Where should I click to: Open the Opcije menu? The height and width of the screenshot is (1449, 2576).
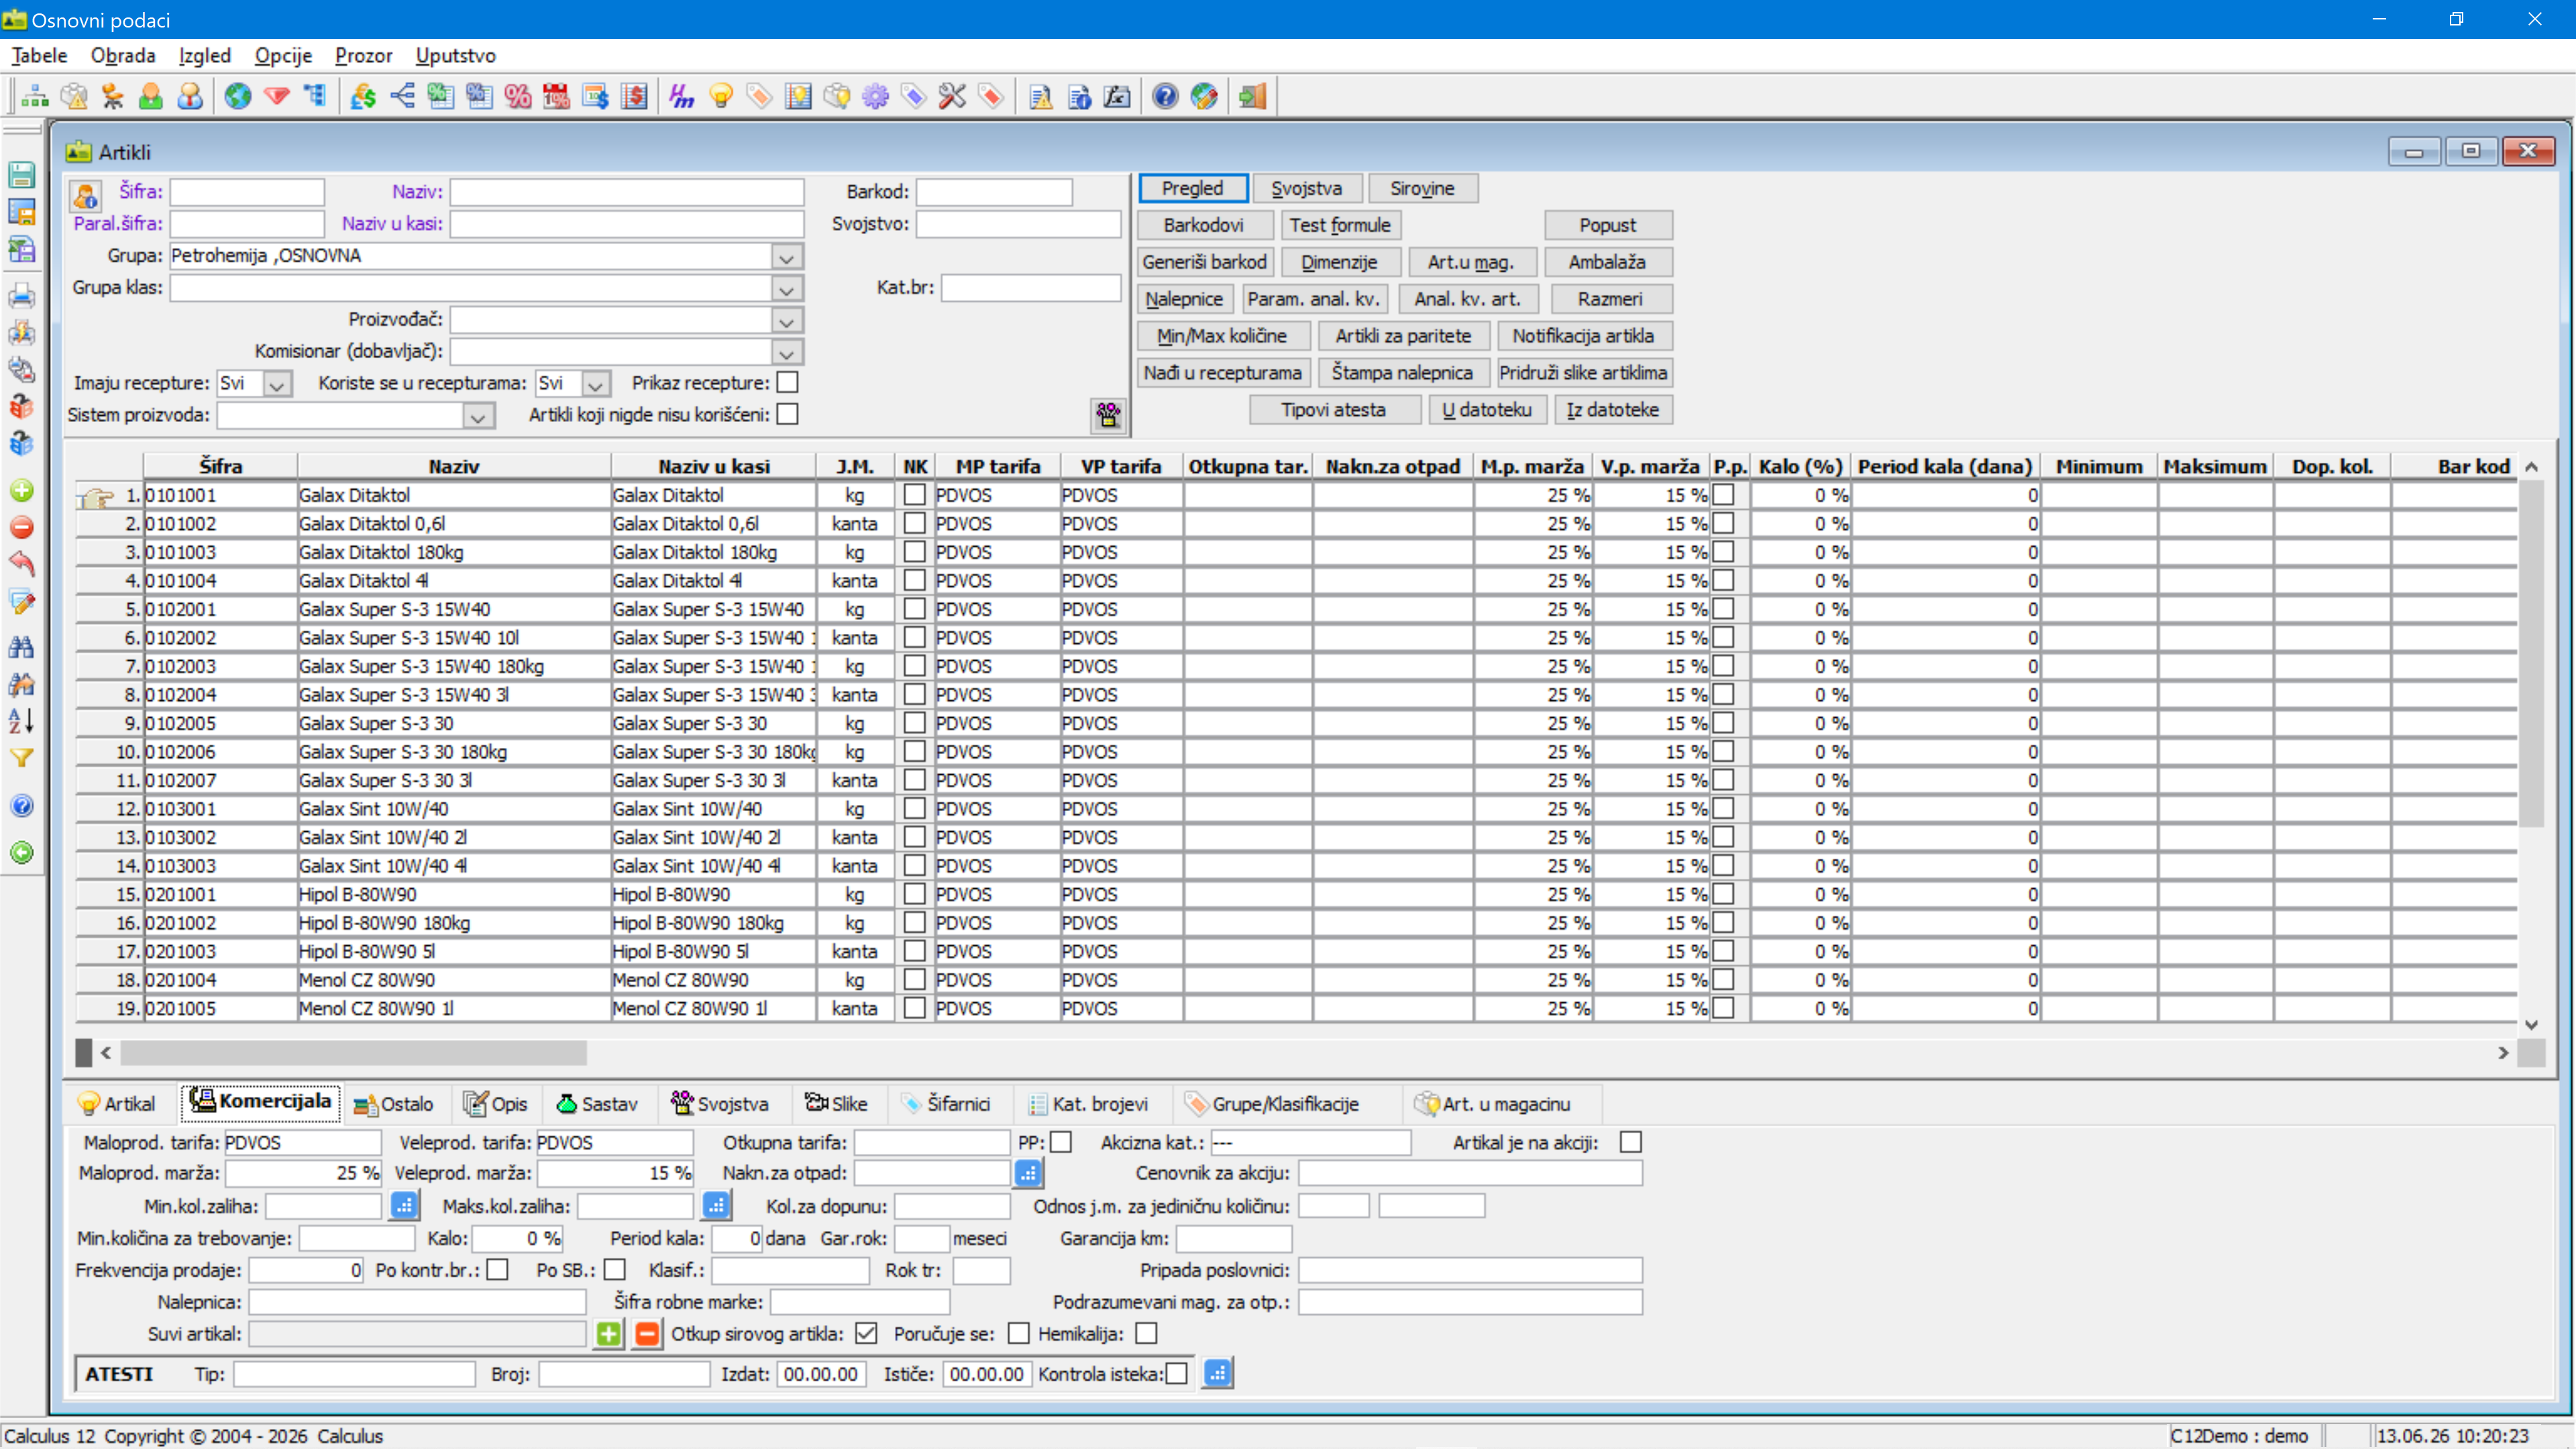tap(283, 56)
